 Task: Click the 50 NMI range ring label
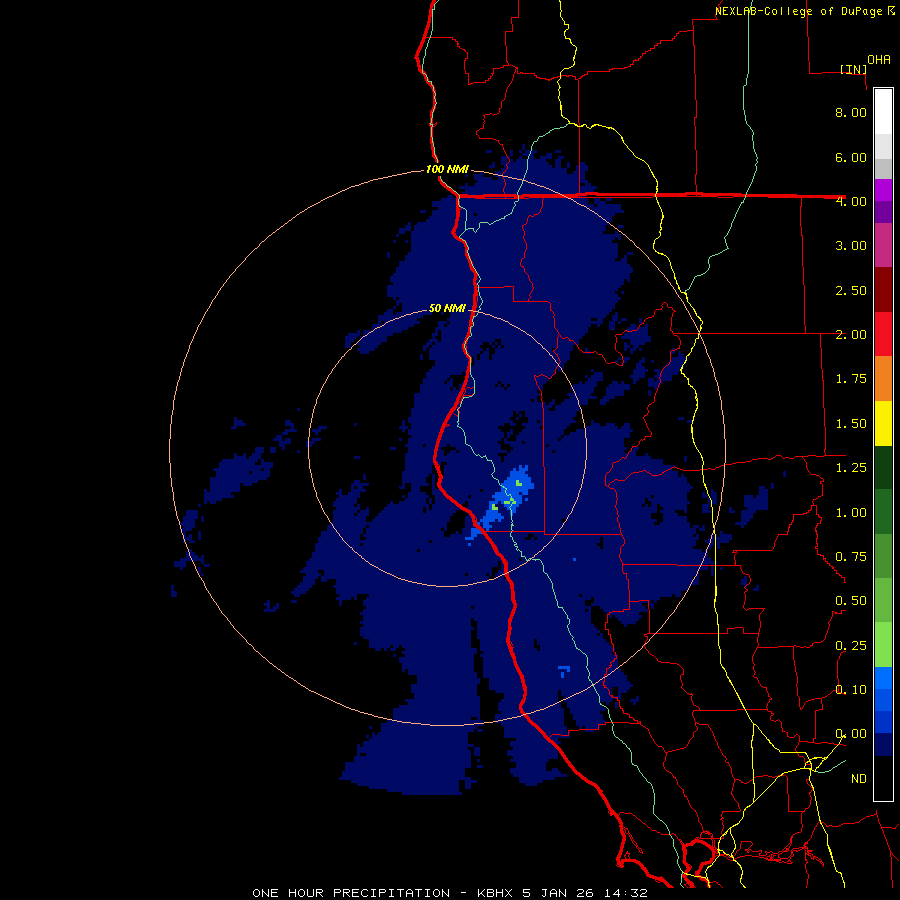[447, 308]
